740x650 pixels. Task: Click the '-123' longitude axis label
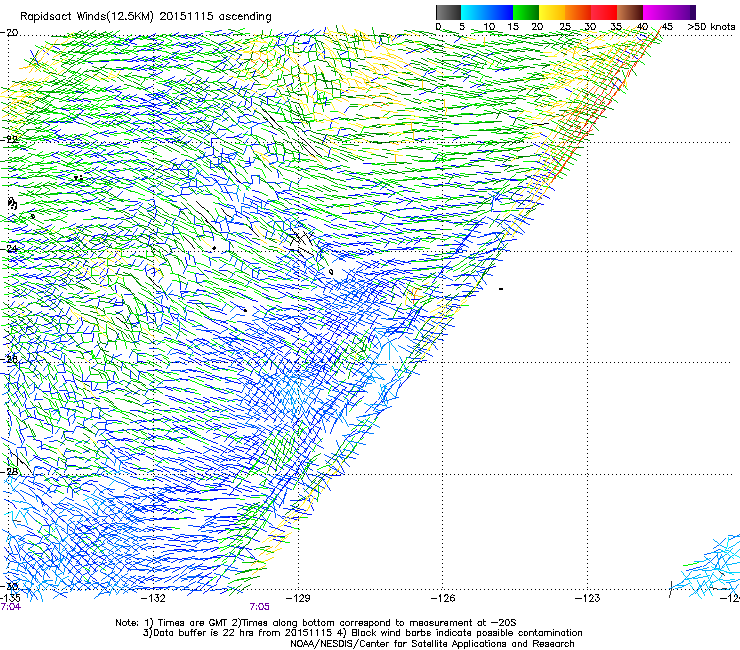click(587, 598)
